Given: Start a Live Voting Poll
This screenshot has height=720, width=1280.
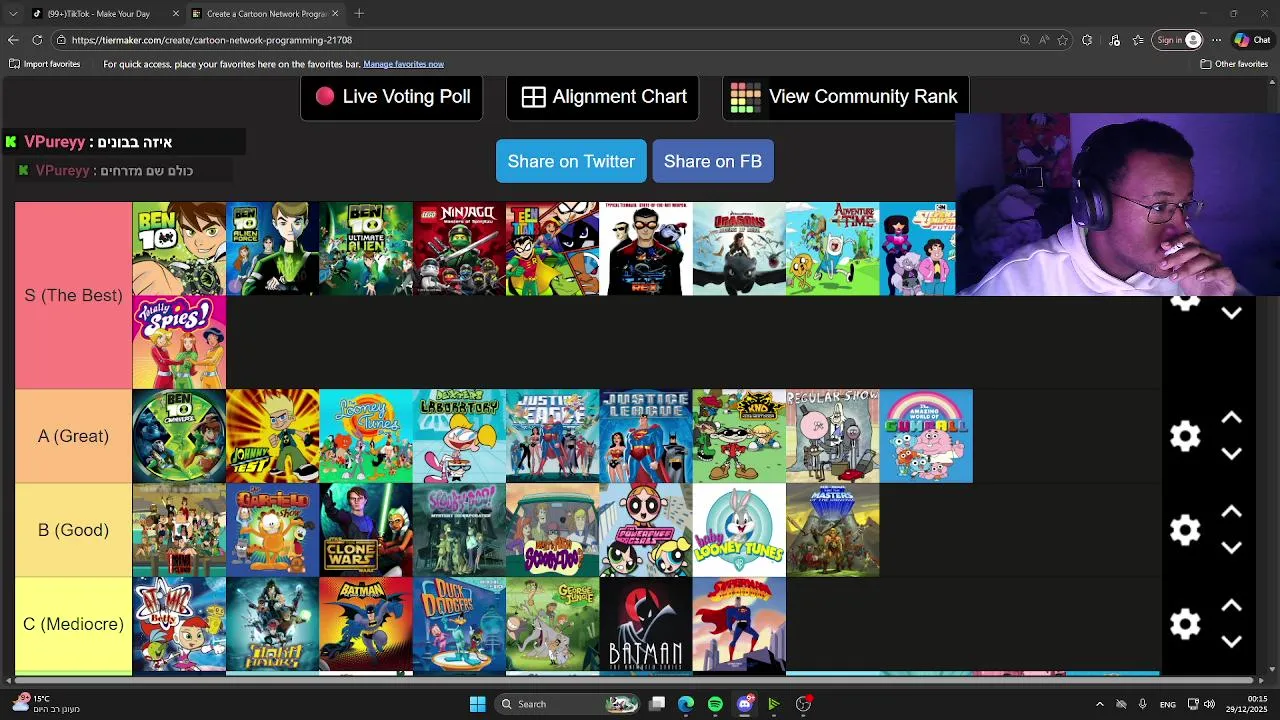Looking at the screenshot, I should tap(392, 97).
